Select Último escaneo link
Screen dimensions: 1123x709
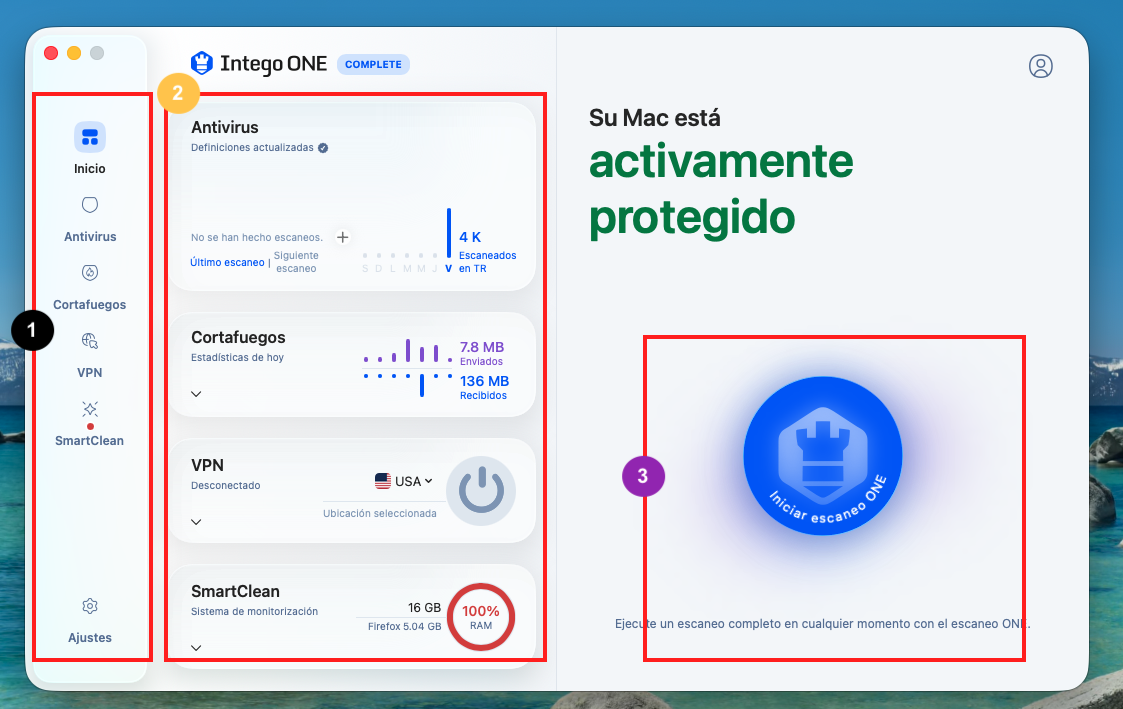click(x=227, y=263)
